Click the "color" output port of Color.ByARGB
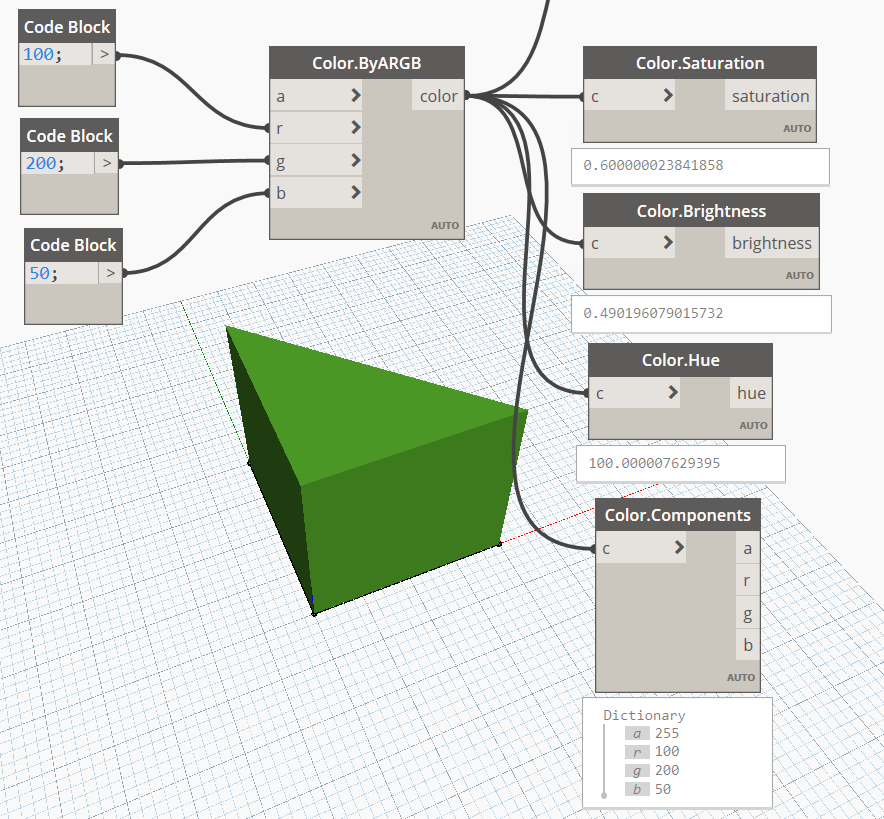Screen dimensions: 884x819 coord(438,96)
